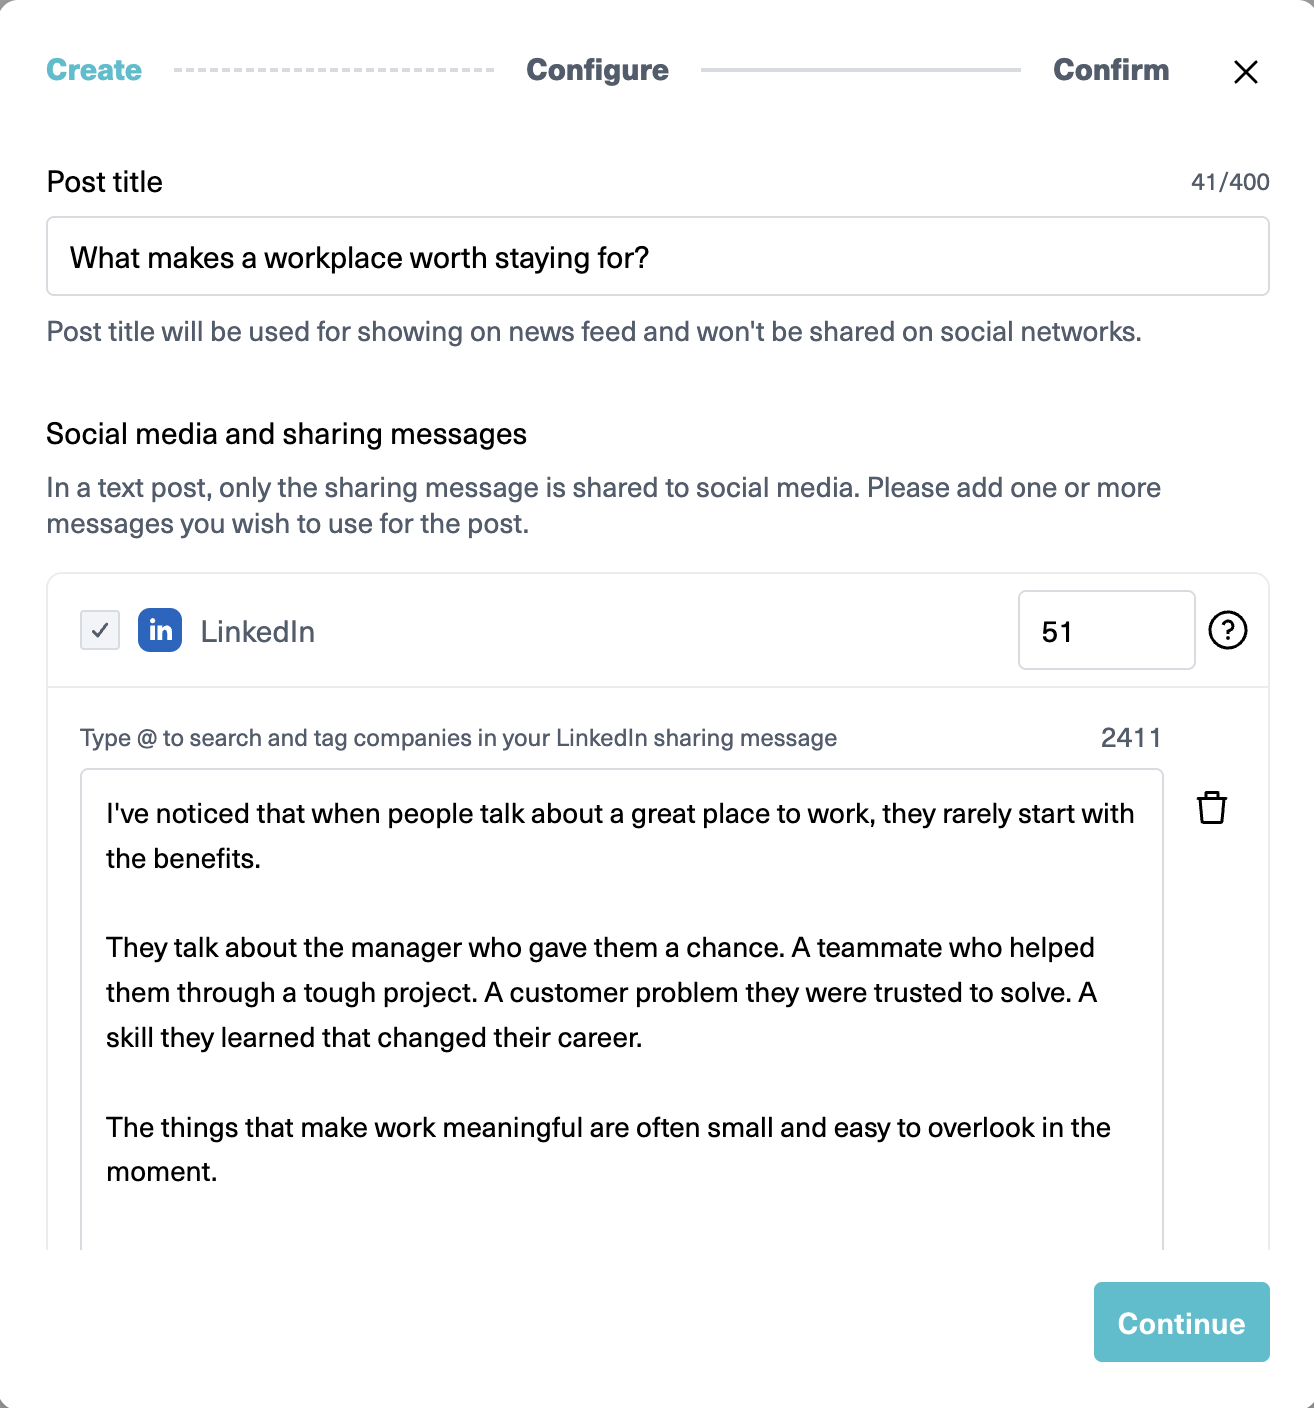This screenshot has width=1314, height=1408.
Task: Click the 'Type @ to search' hint text
Action: point(458,738)
